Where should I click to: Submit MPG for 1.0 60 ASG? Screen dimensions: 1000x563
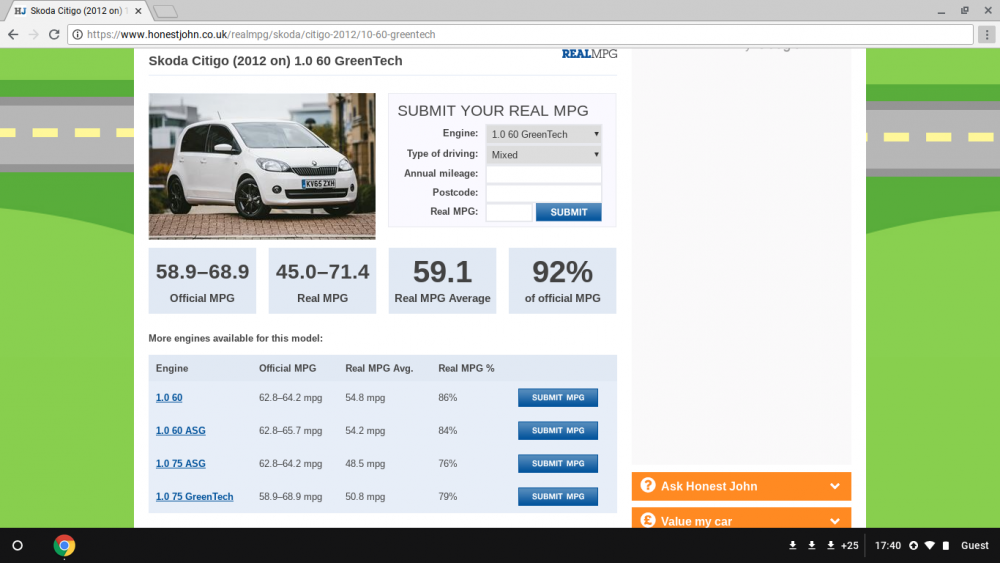tap(557, 430)
